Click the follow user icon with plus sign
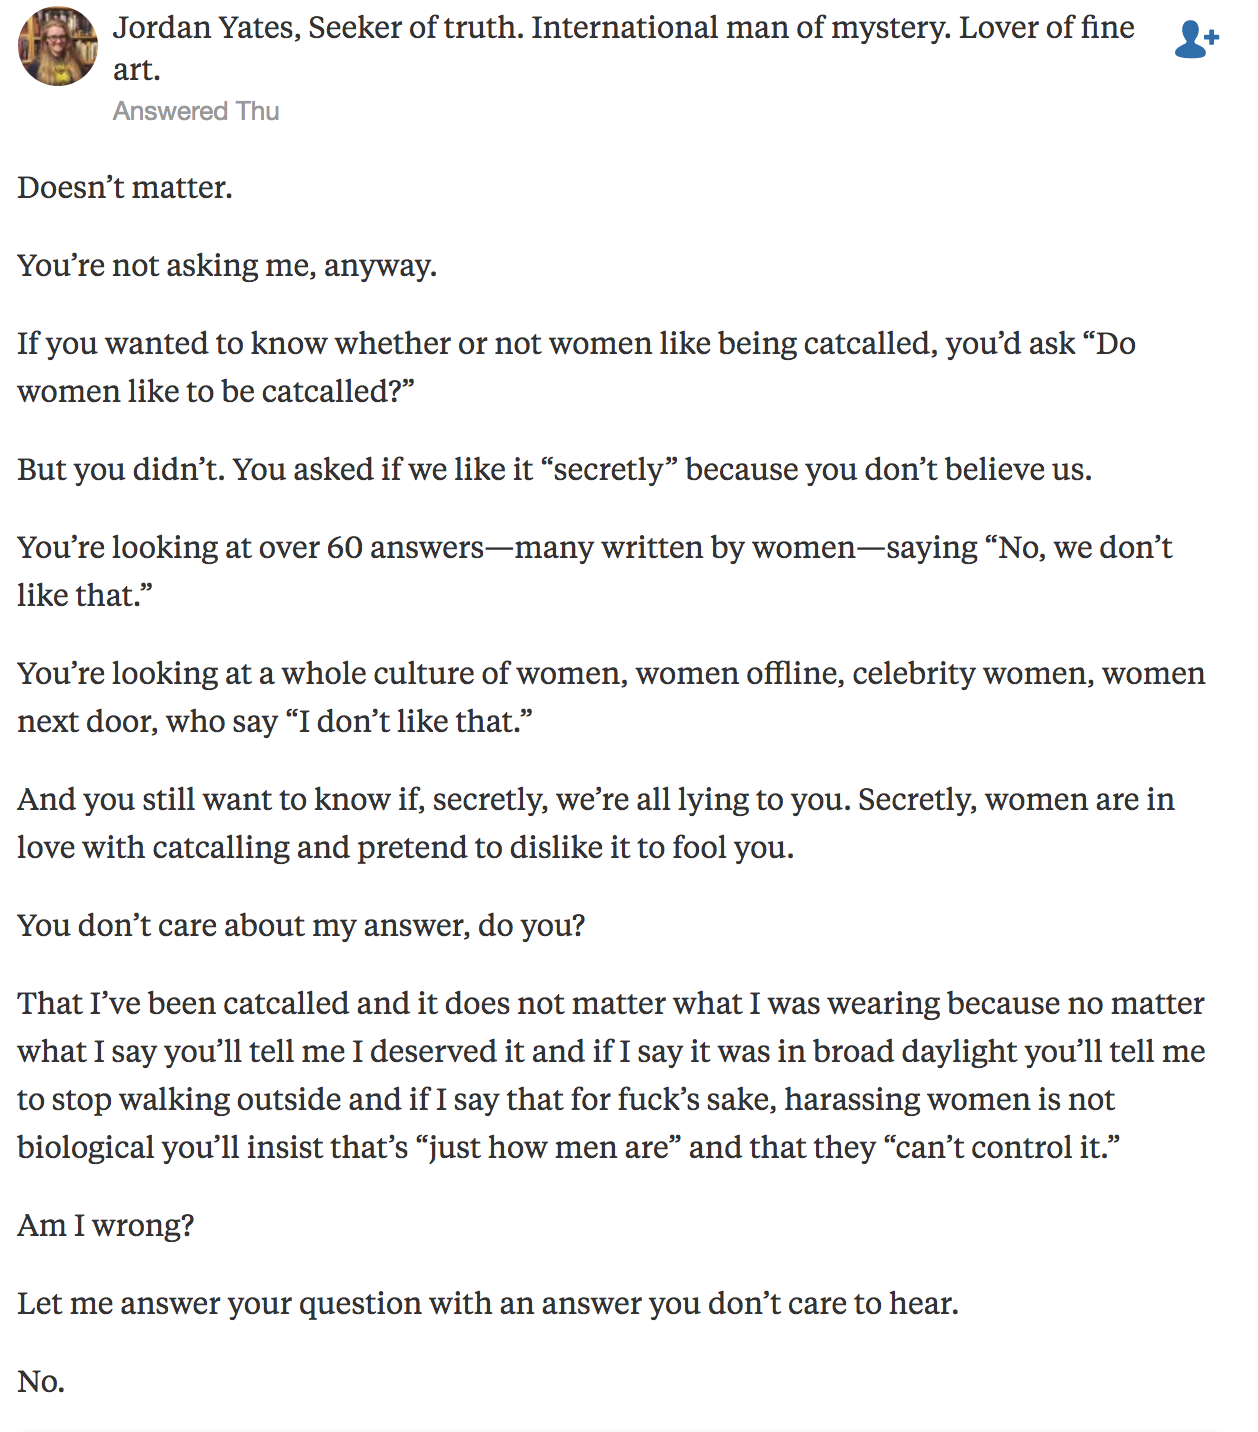1258x1432 pixels. click(x=1195, y=40)
